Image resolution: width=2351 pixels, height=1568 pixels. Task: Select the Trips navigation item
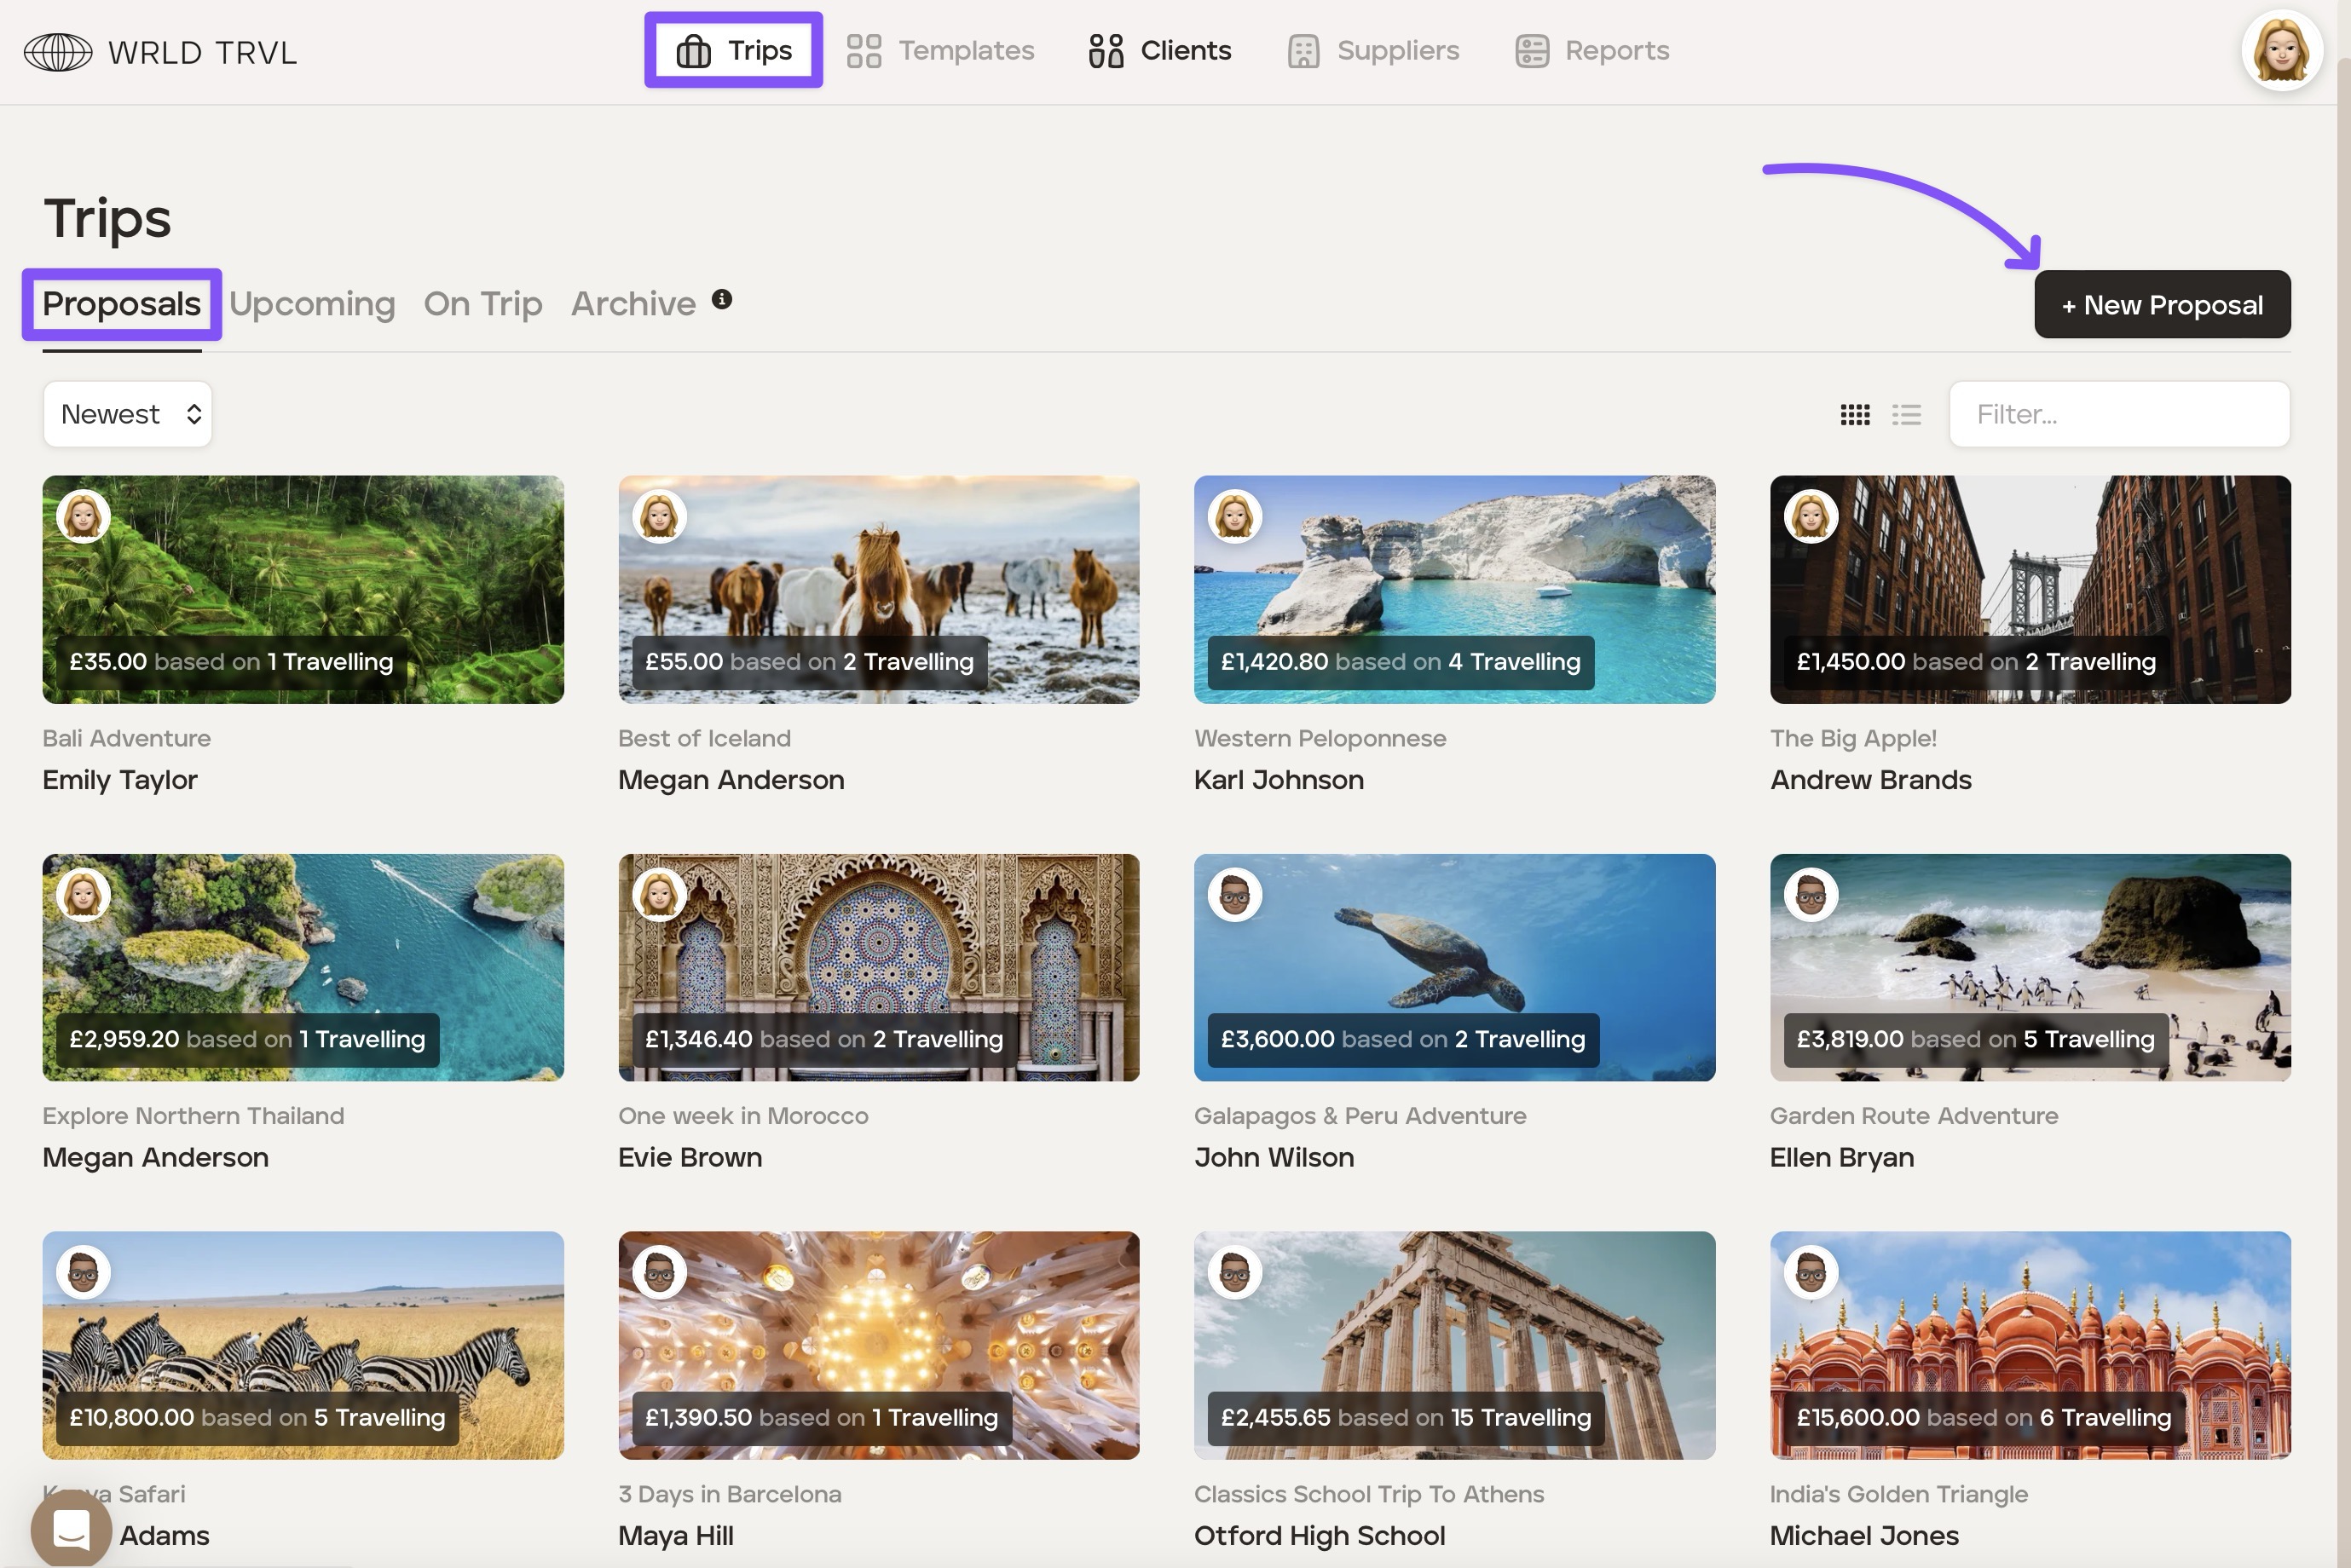pos(734,51)
